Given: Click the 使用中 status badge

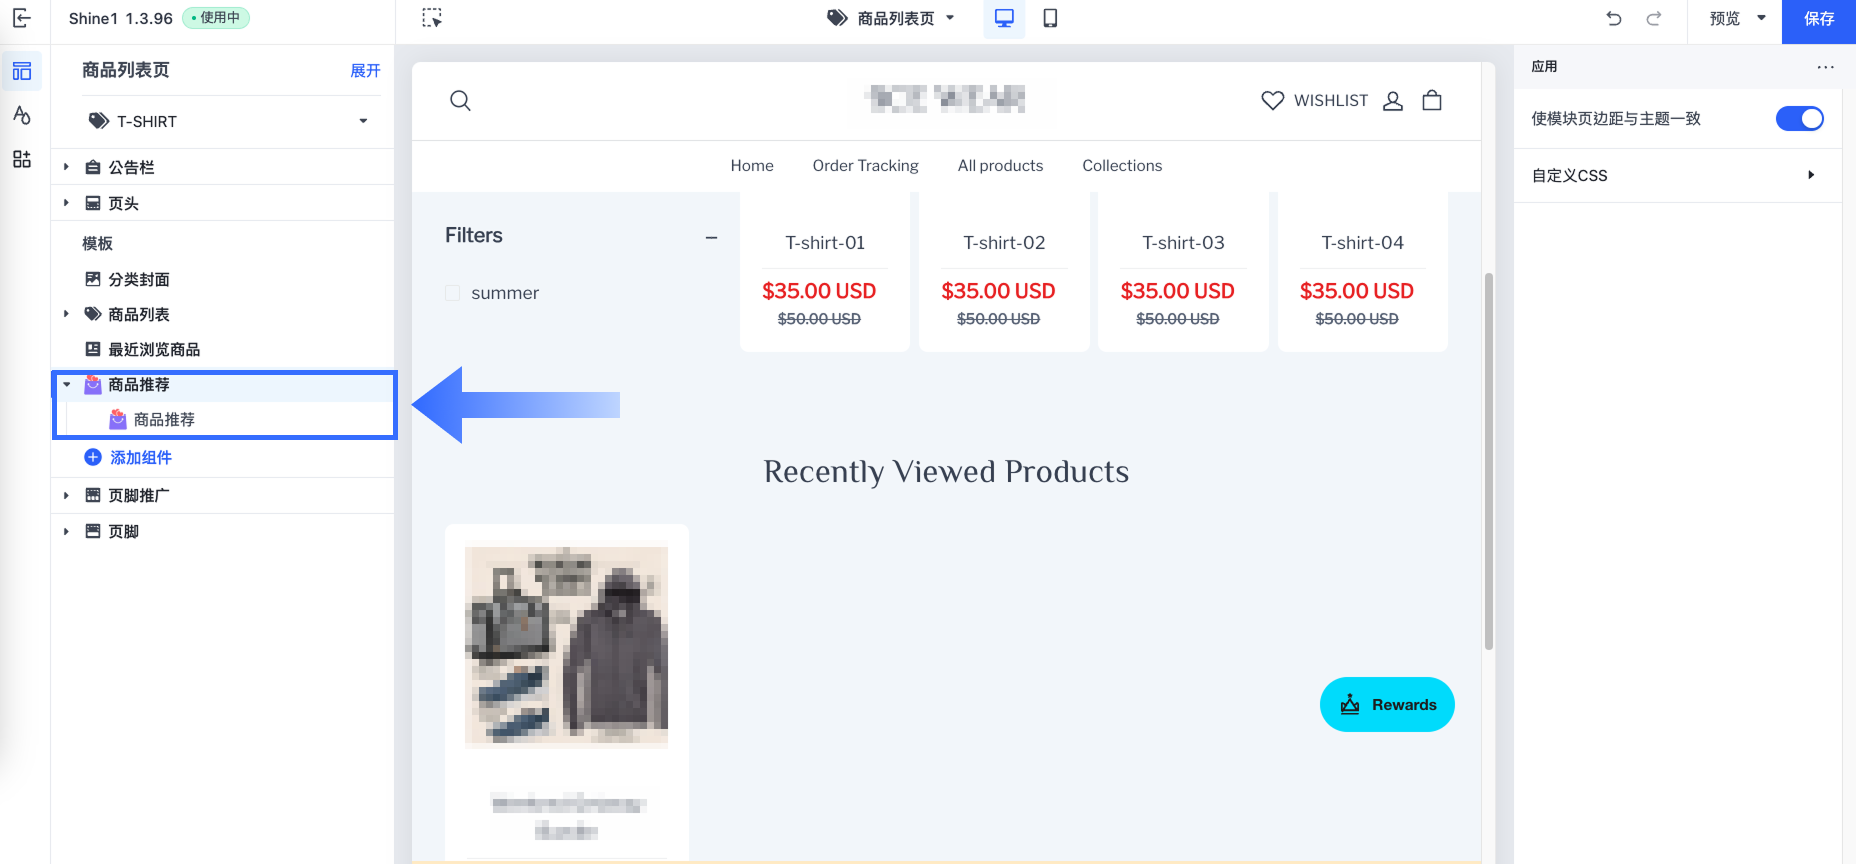Looking at the screenshot, I should click(x=216, y=18).
